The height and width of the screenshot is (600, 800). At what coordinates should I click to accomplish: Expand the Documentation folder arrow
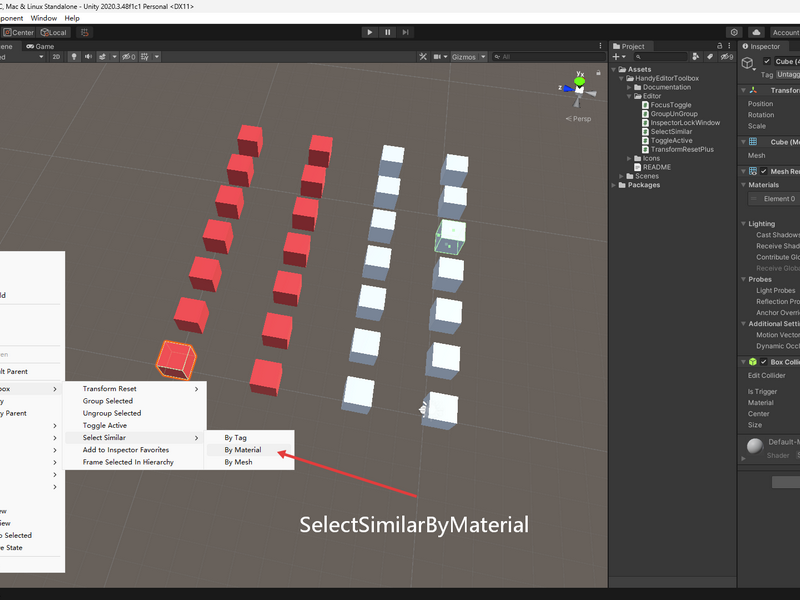pyautogui.click(x=629, y=87)
